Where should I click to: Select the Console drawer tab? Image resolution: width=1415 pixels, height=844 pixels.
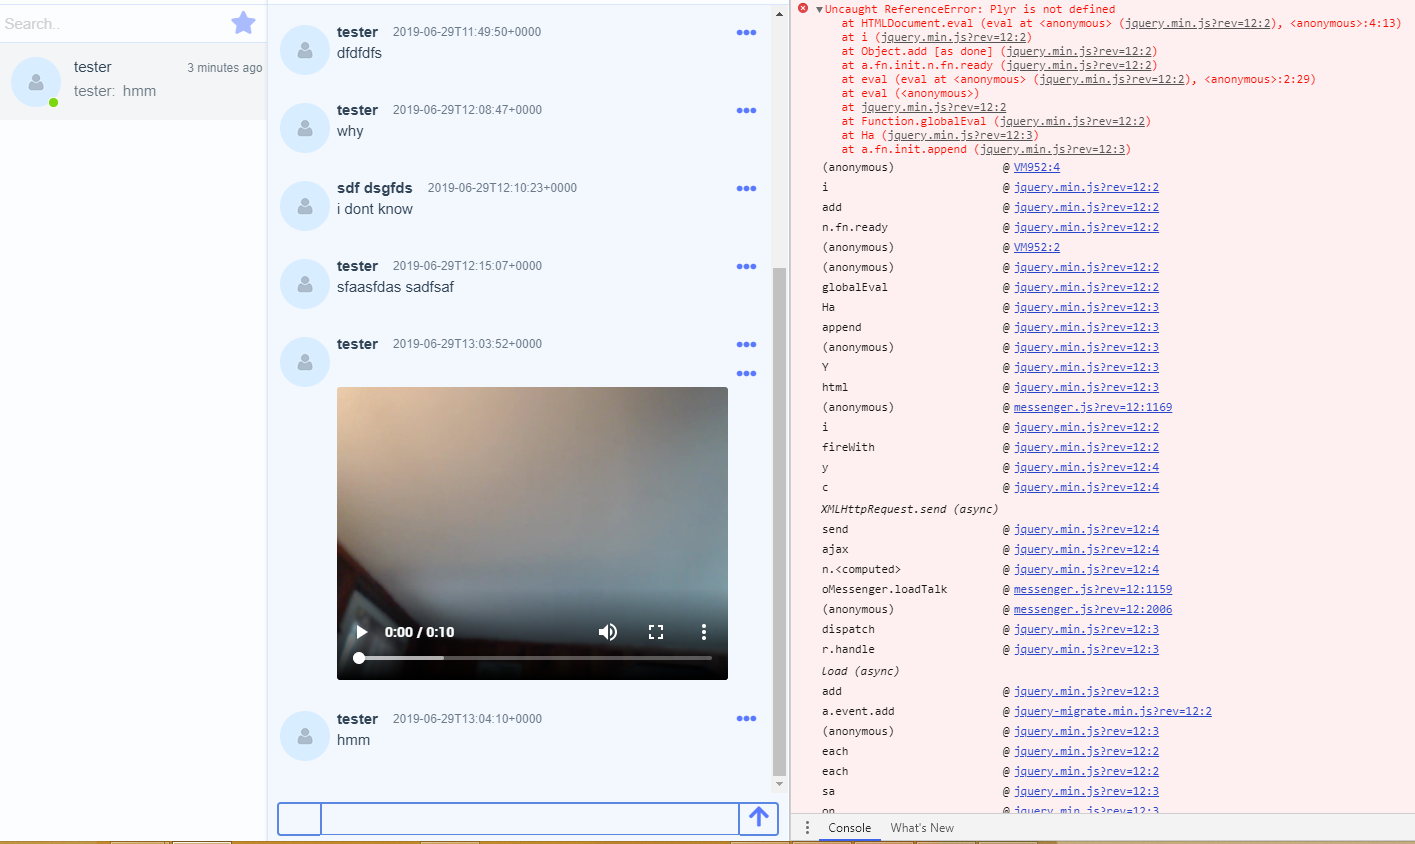tap(849, 828)
